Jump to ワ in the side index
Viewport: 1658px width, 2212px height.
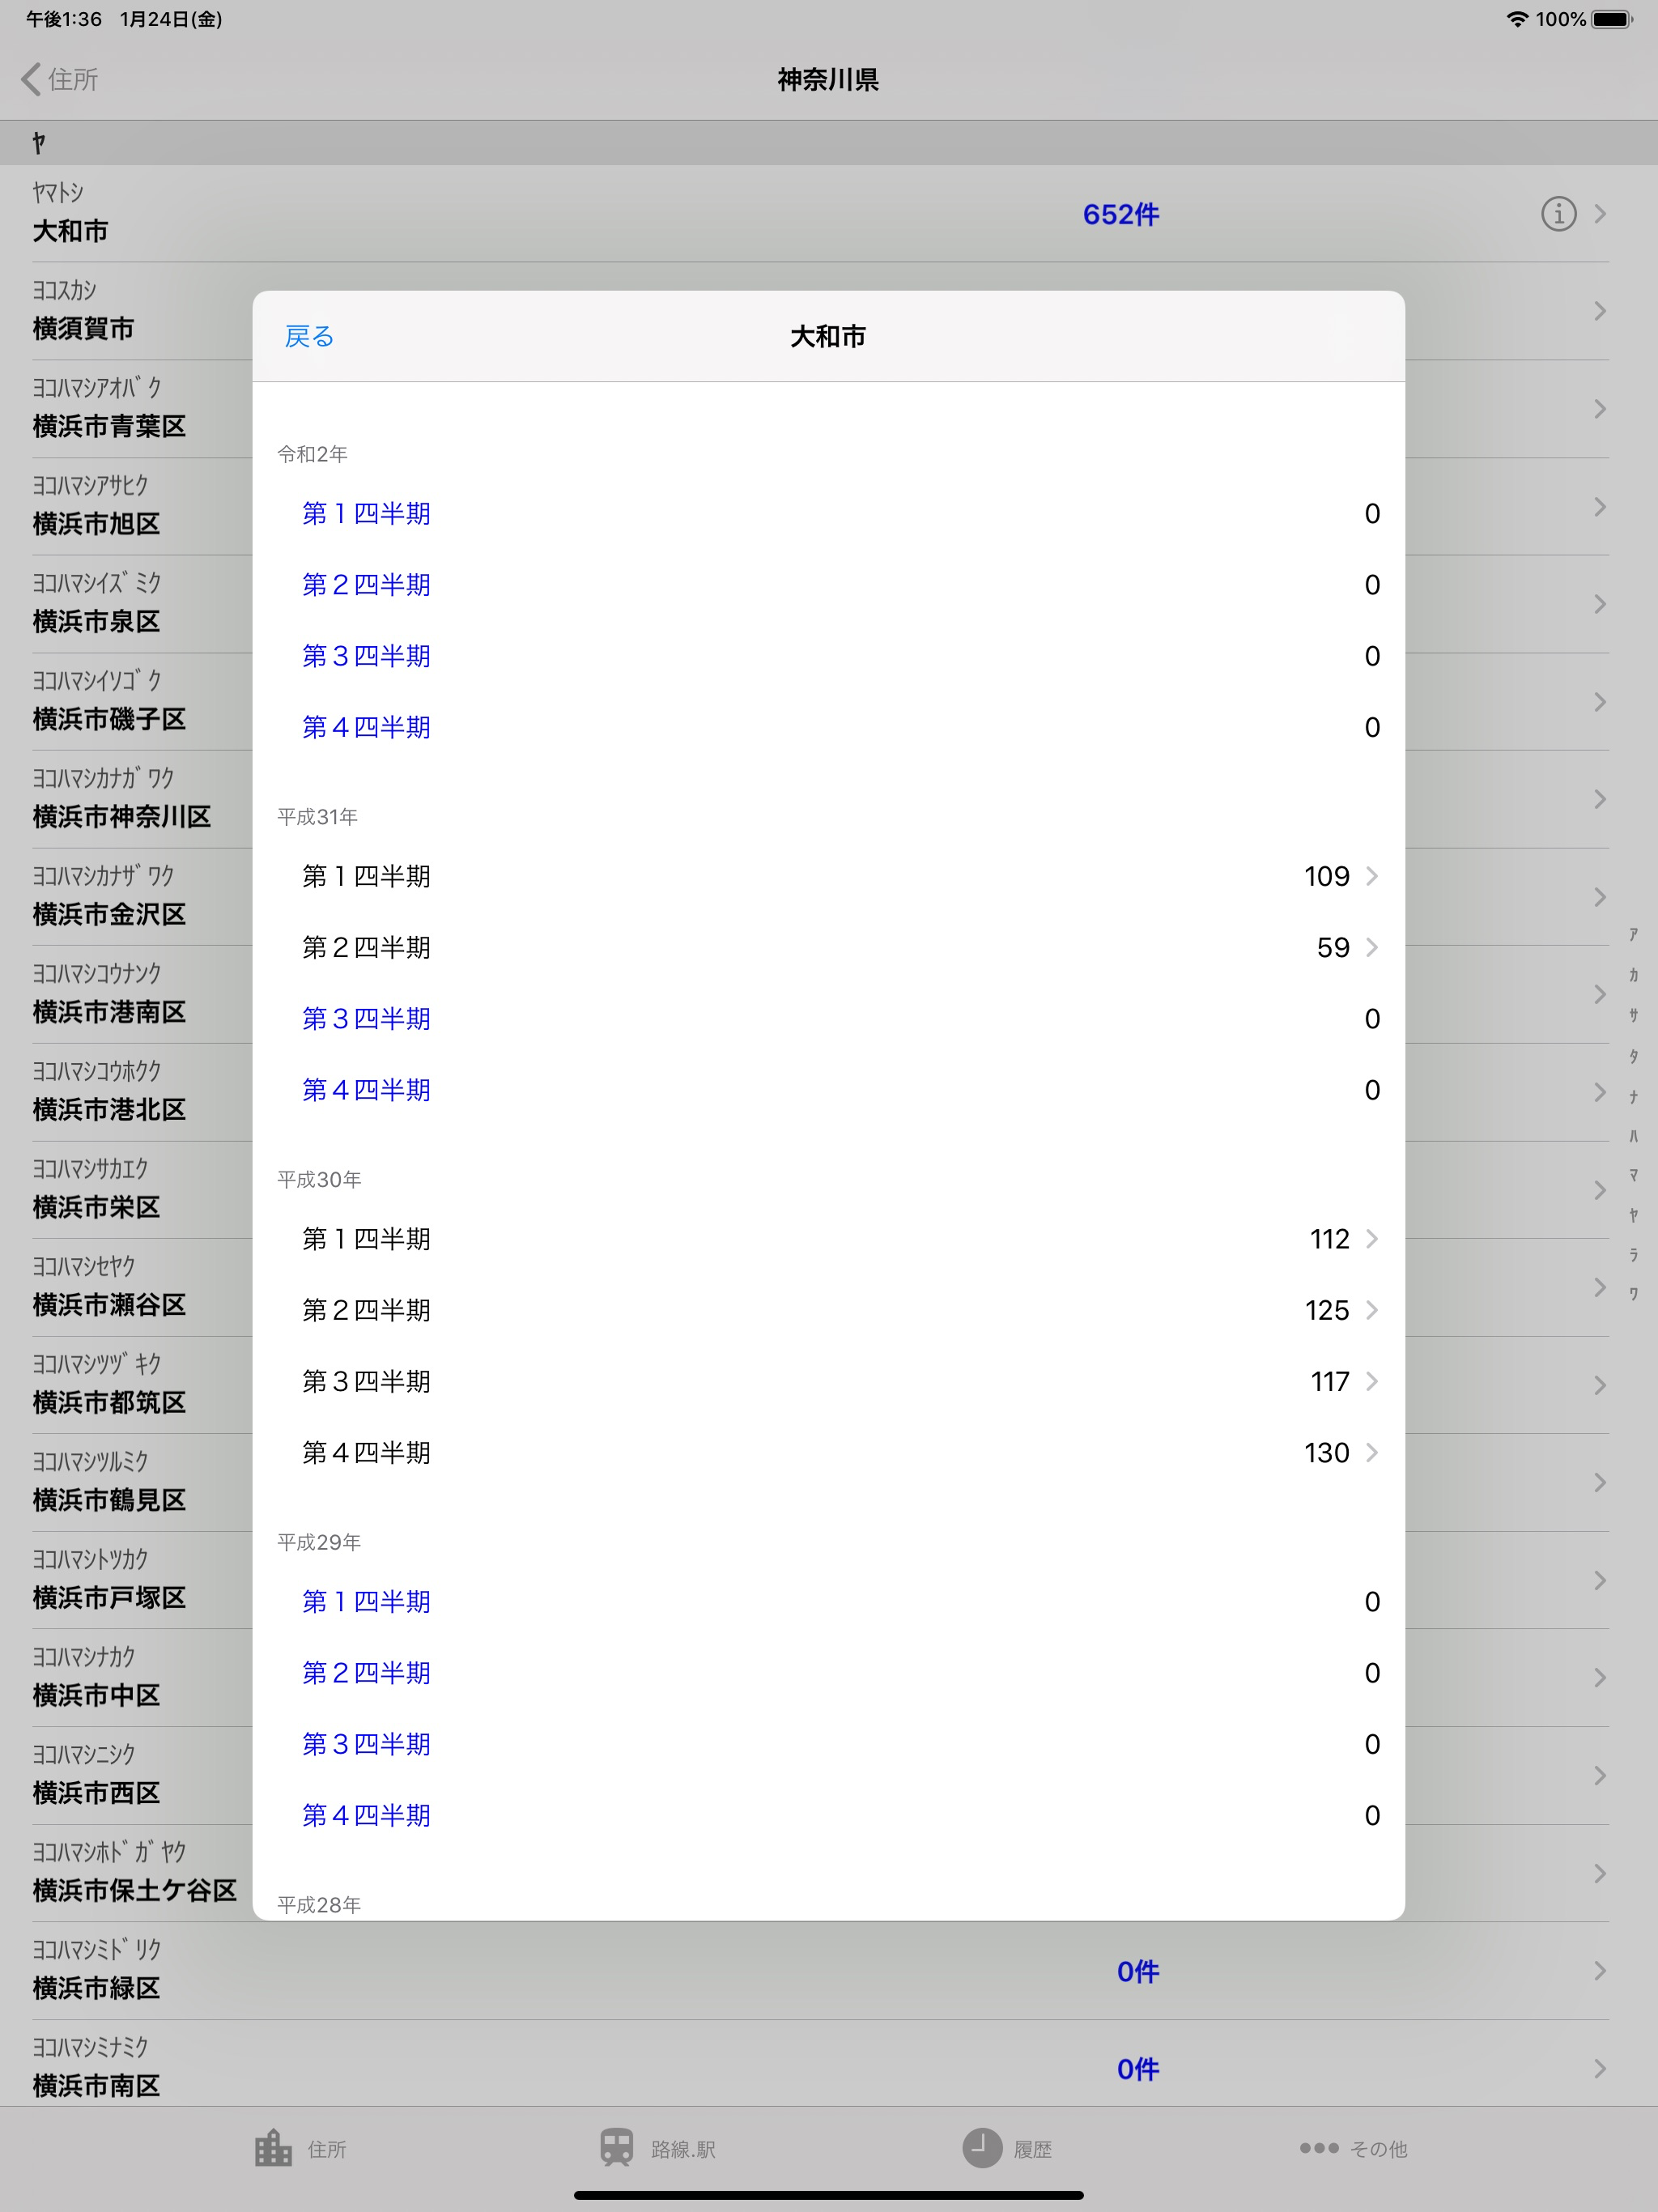1633,1294
